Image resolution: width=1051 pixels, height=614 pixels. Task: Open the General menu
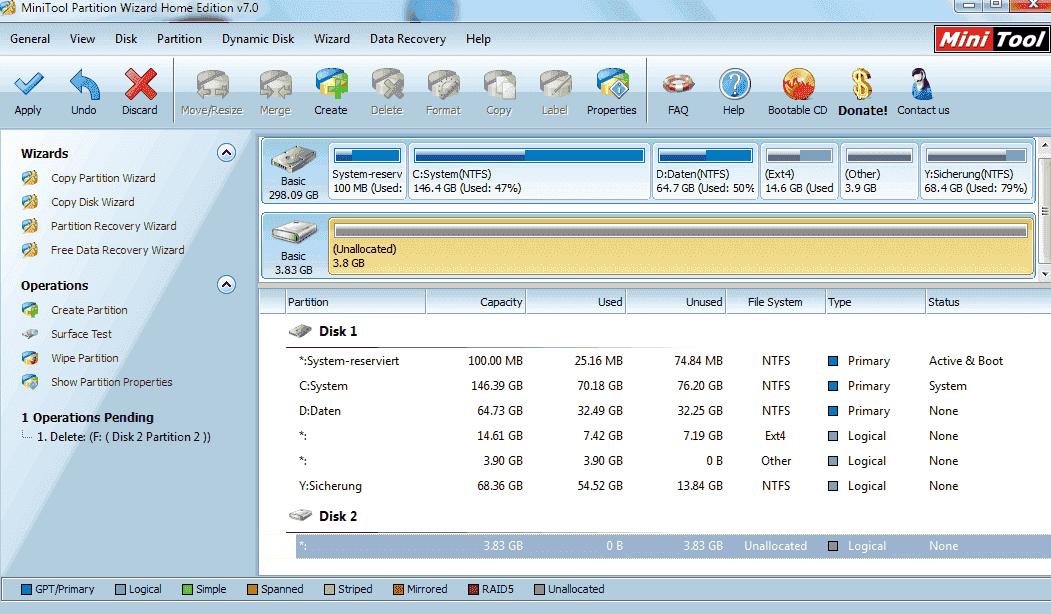pos(30,39)
